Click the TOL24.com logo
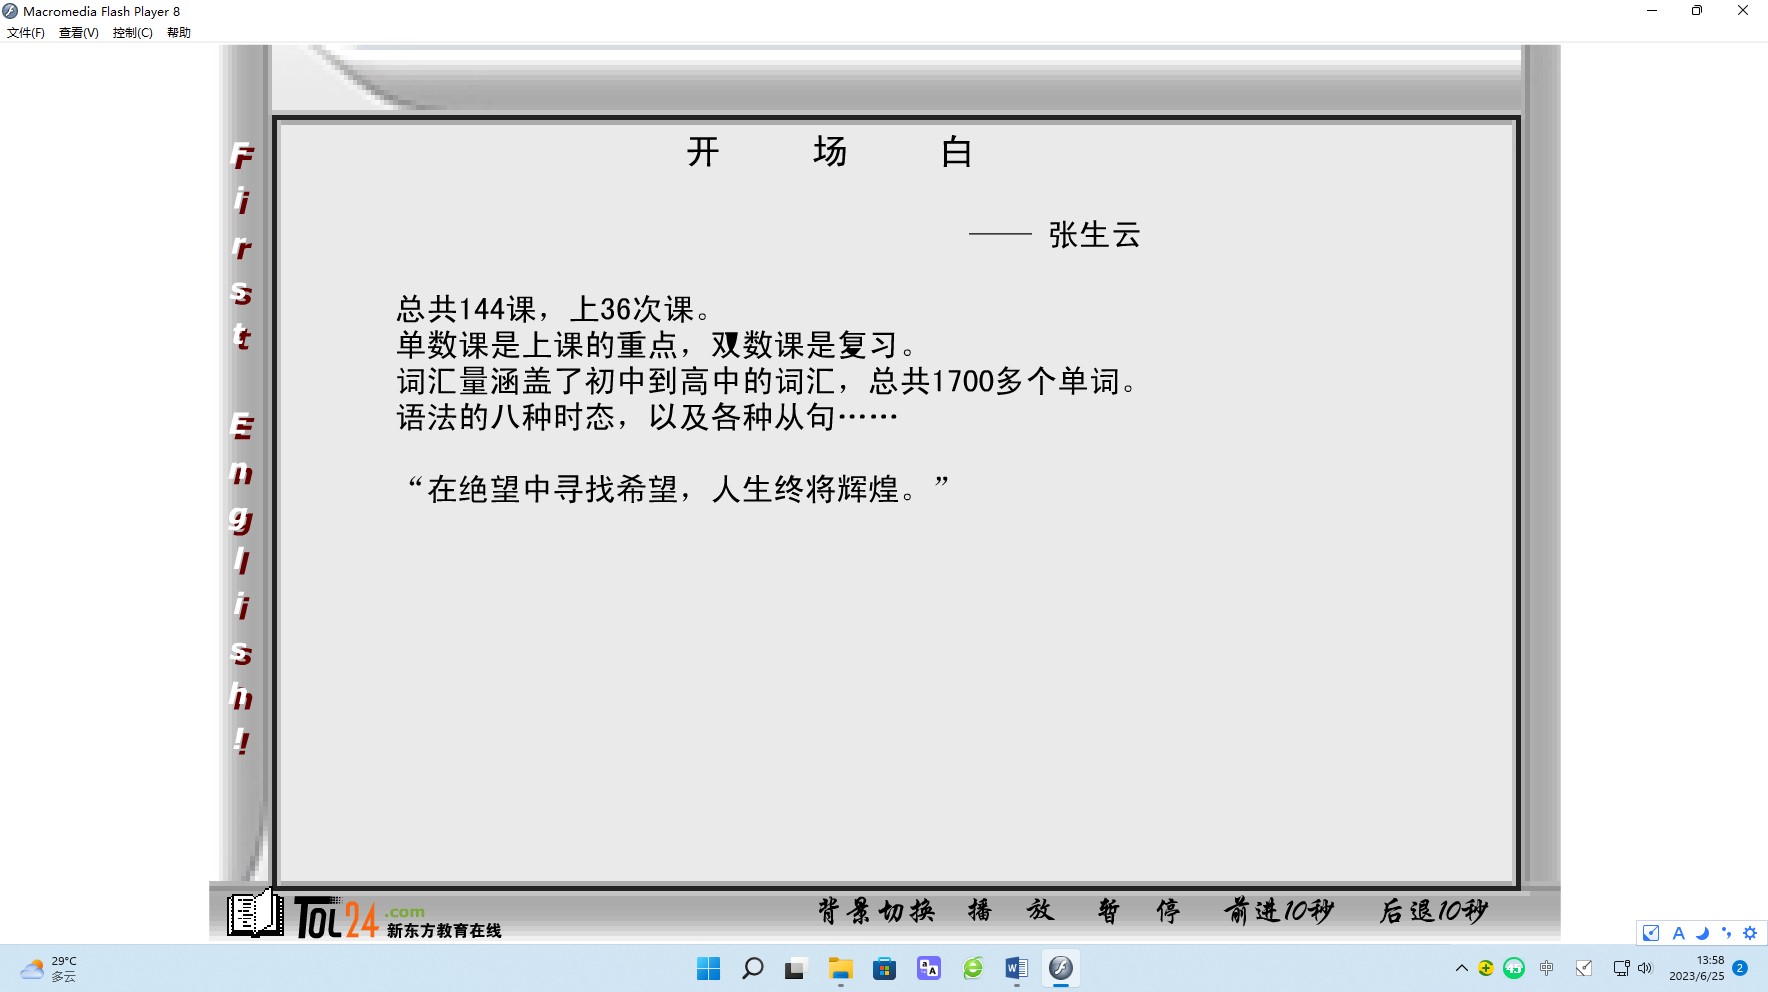Image resolution: width=1768 pixels, height=992 pixels. [337, 917]
